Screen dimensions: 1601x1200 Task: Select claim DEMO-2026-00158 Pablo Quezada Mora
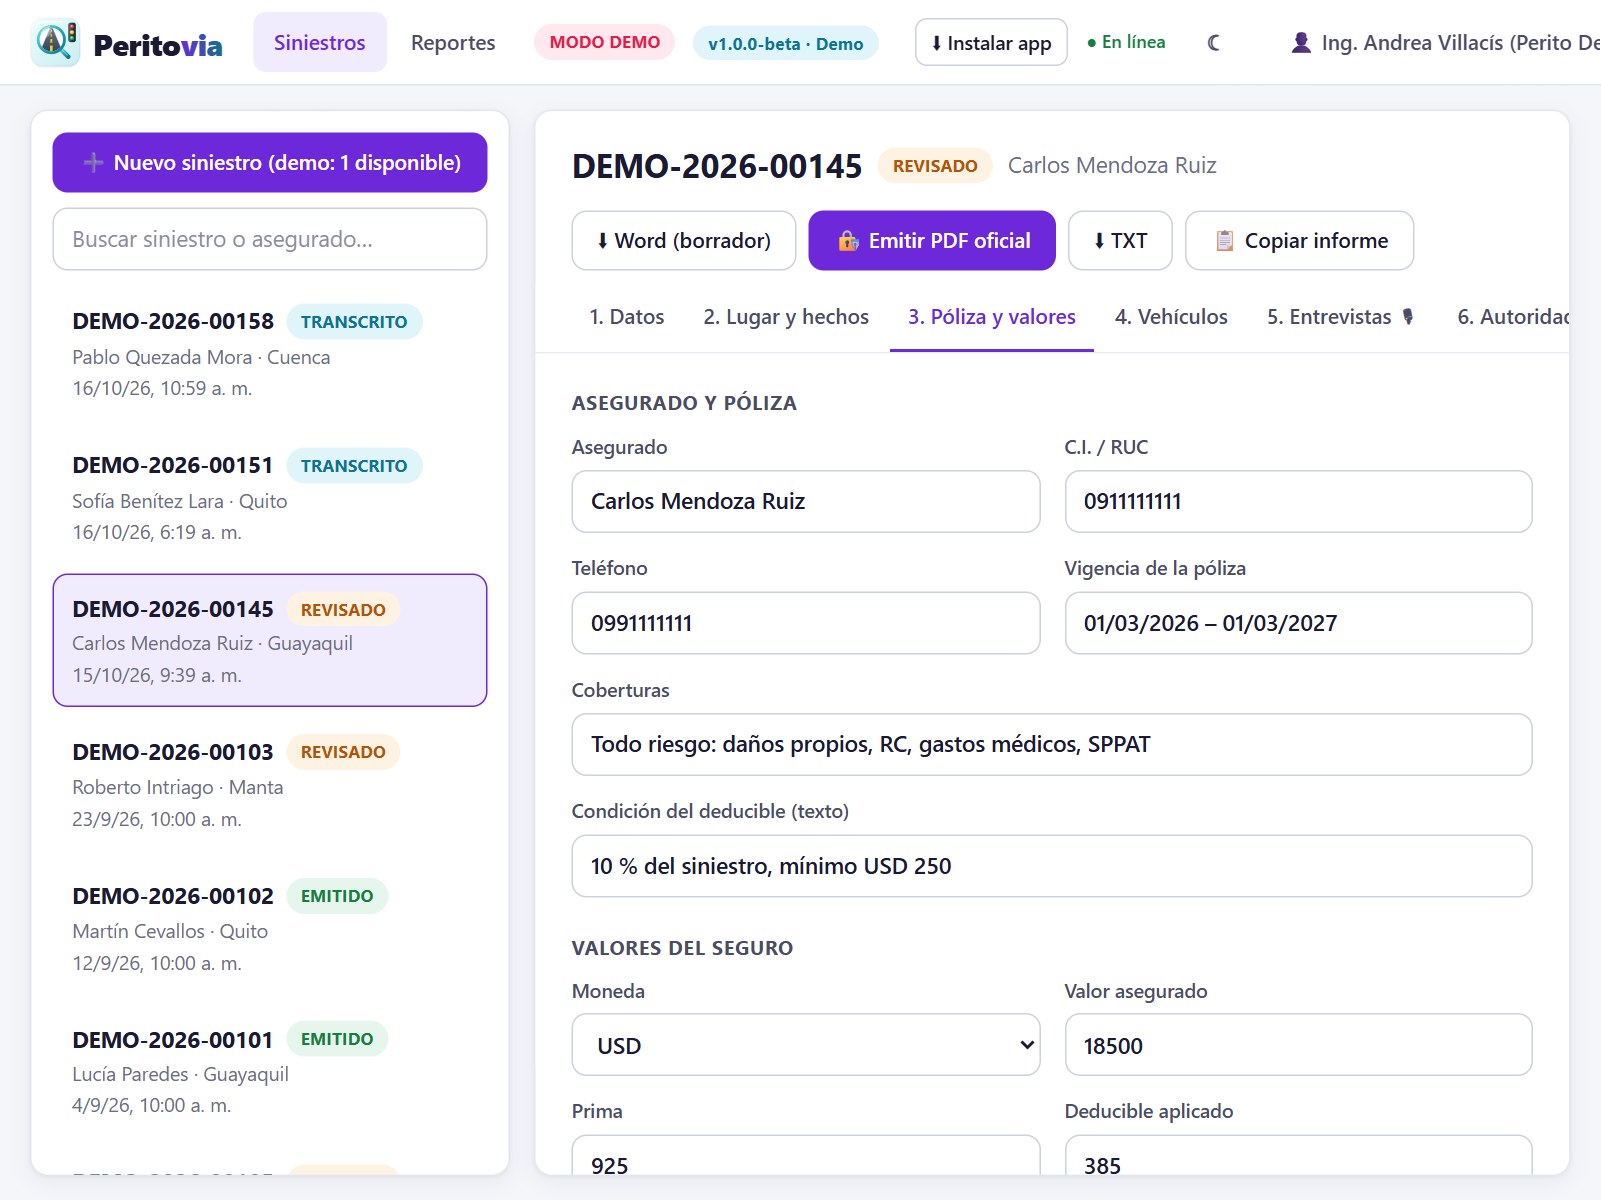[270, 354]
